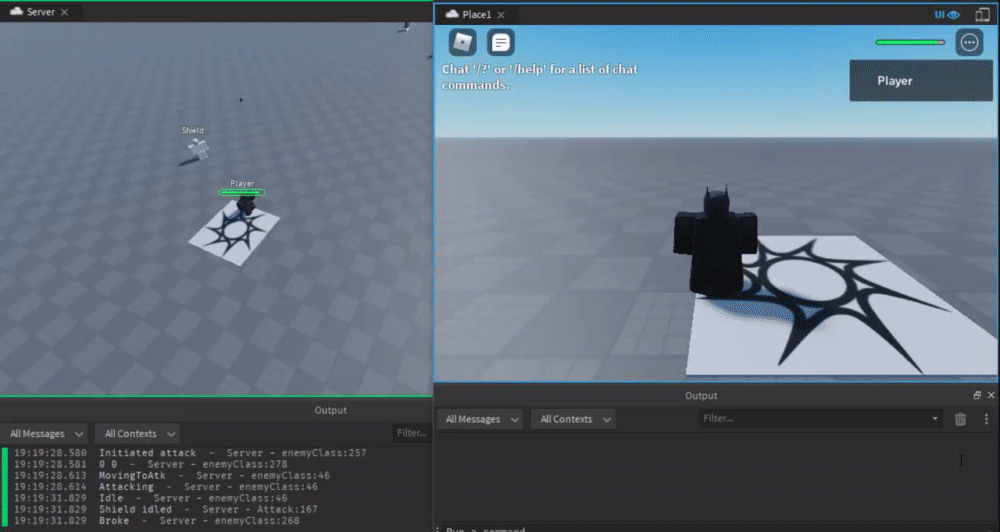Image resolution: width=1000 pixels, height=532 pixels.
Task: Click the Player character in Server view
Action: click(x=246, y=205)
